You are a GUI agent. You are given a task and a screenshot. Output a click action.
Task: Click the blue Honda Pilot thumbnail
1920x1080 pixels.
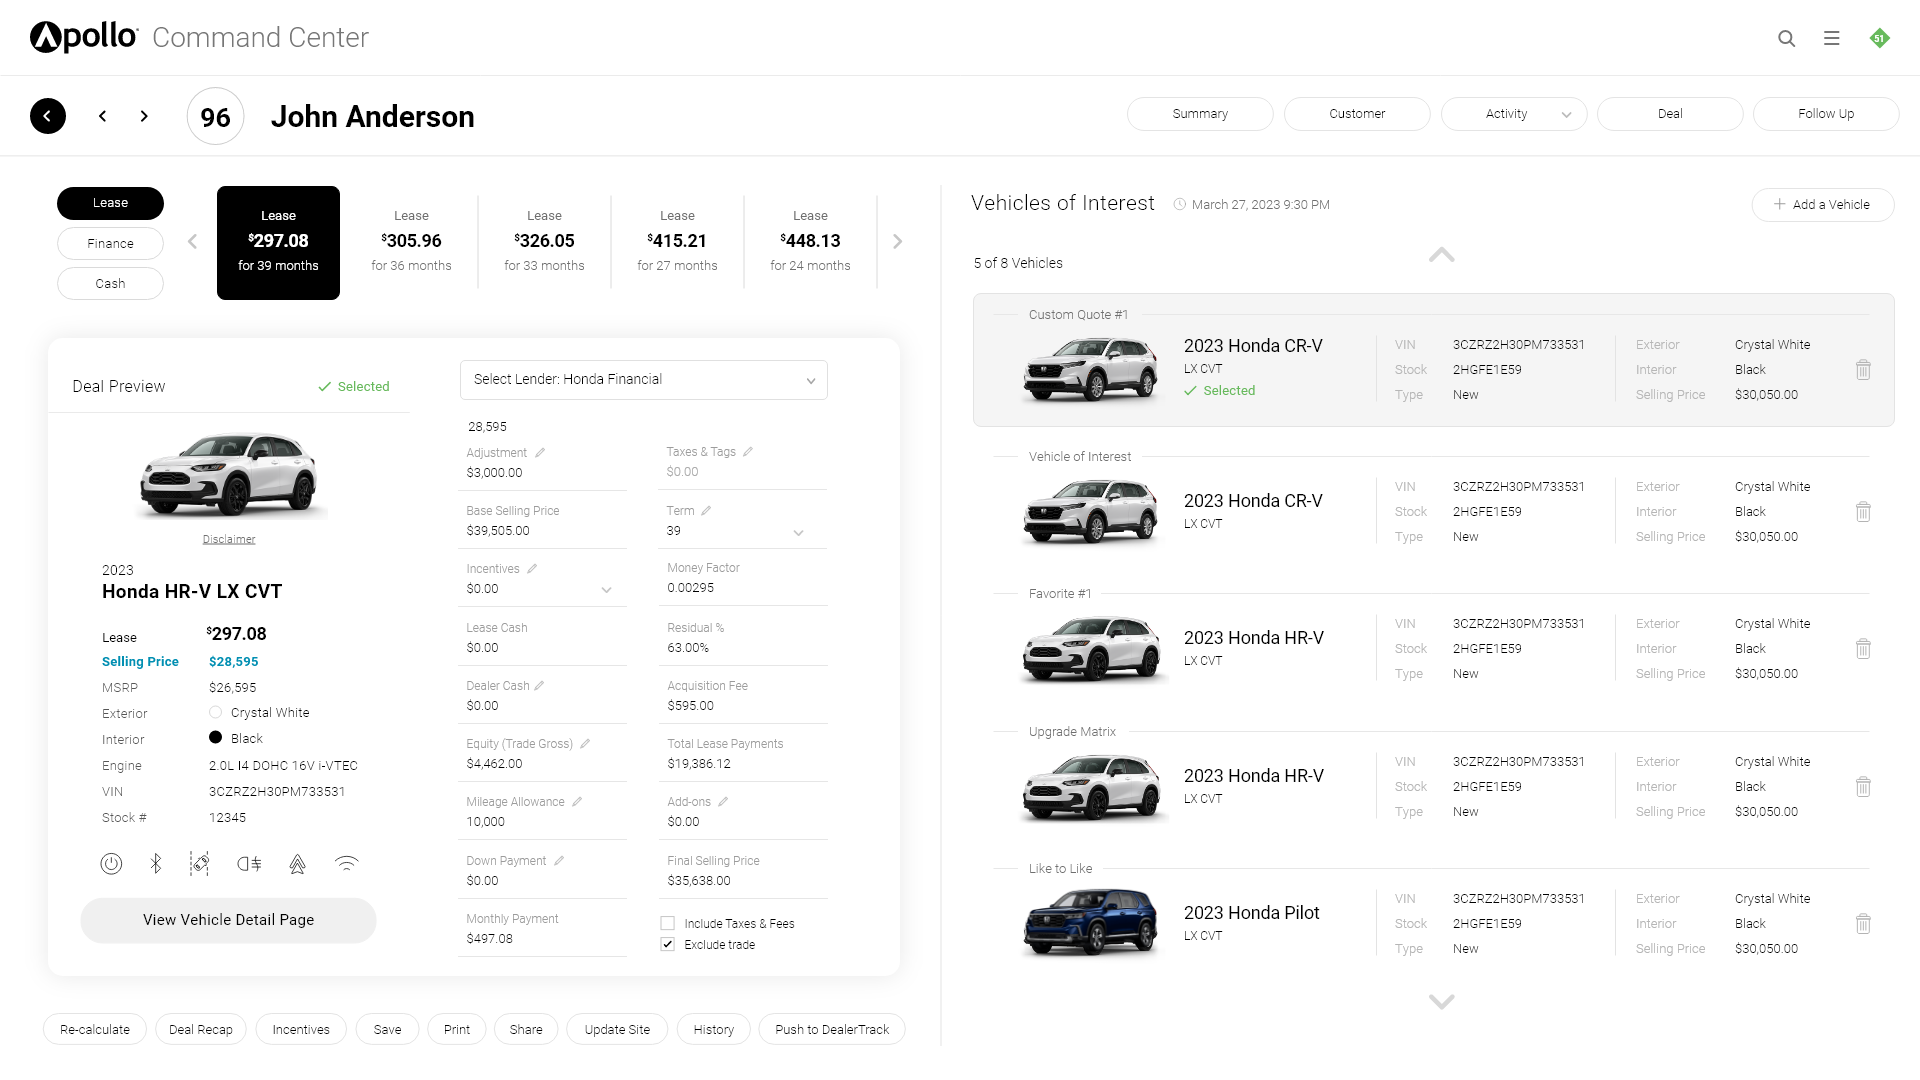click(x=1091, y=922)
